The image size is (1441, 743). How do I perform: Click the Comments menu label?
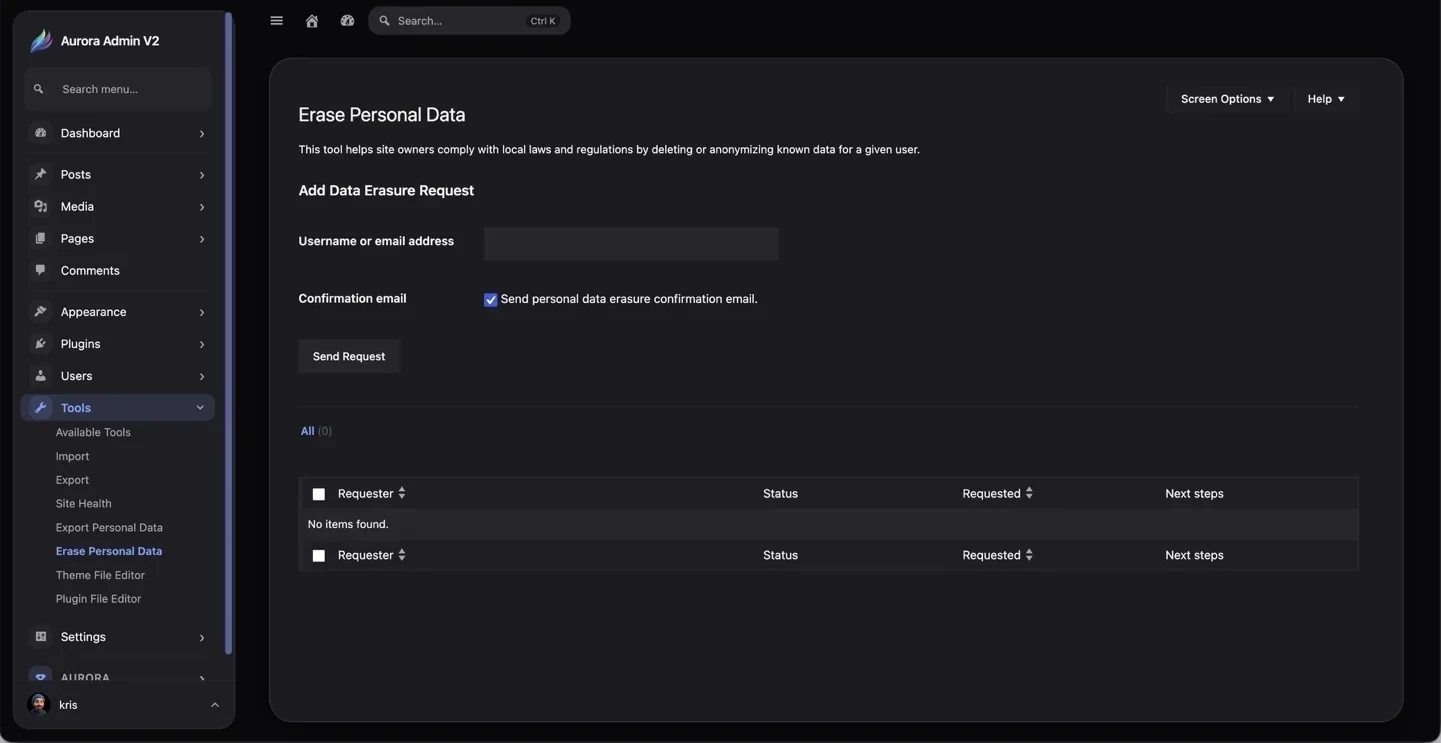(x=90, y=271)
